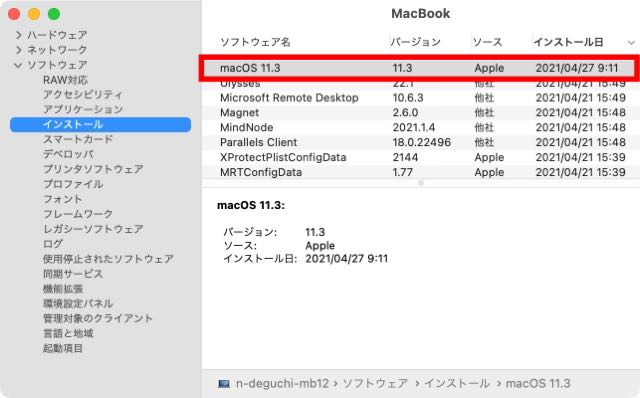Open 言語と地域 in the sidebar
Screen dimensions: 640x398
tap(68, 334)
